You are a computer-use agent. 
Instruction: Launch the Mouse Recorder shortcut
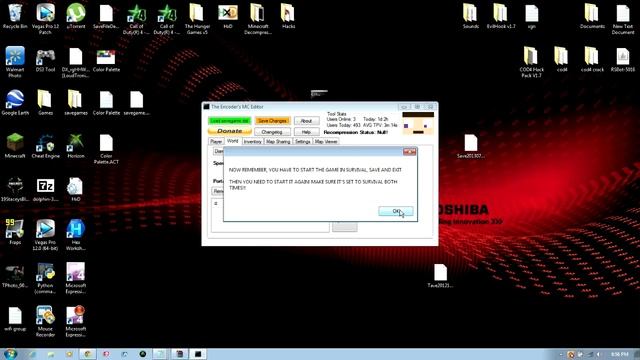[x=45, y=322]
